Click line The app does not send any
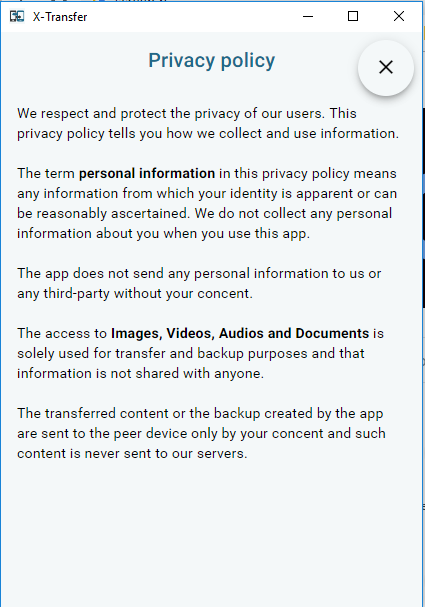The width and height of the screenshot is (425, 607). click(199, 274)
